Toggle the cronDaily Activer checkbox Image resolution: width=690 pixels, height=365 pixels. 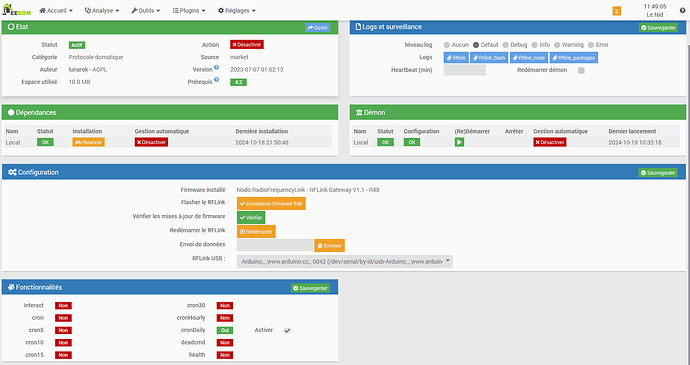coord(287,330)
